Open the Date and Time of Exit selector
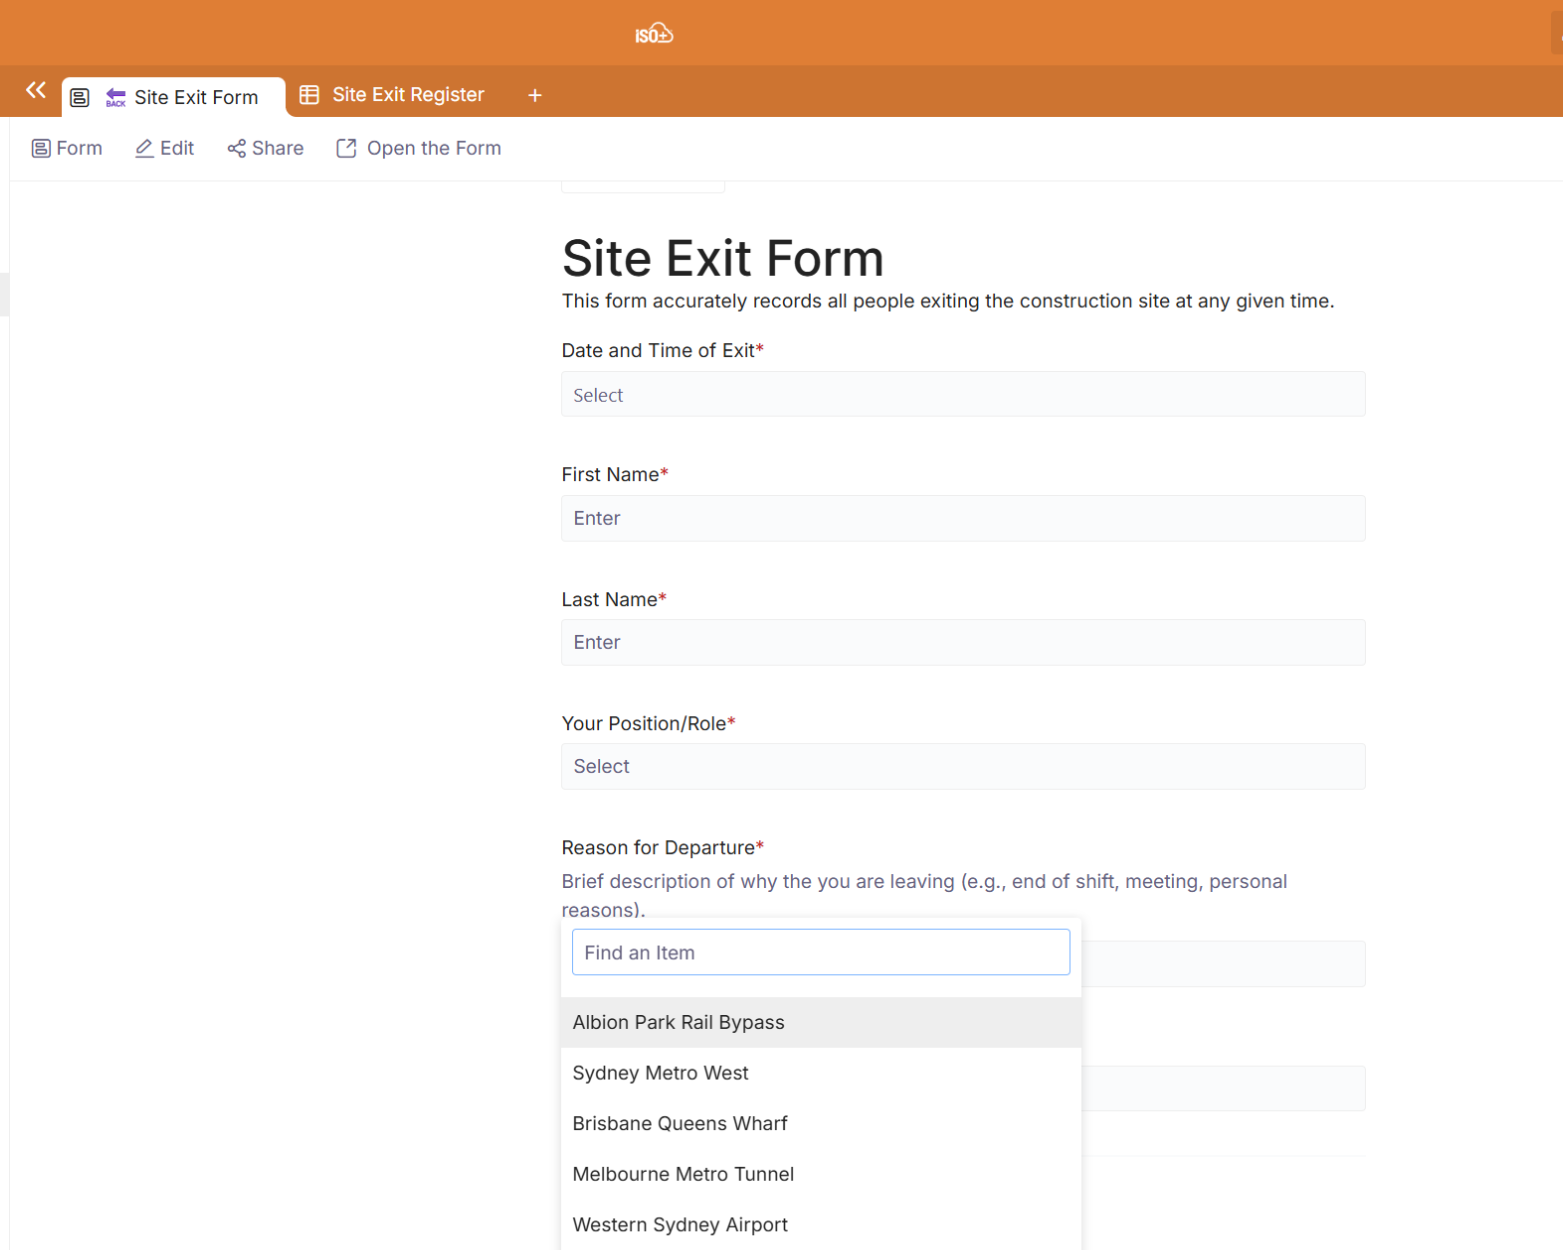The height and width of the screenshot is (1250, 1563). pyautogui.click(x=962, y=395)
